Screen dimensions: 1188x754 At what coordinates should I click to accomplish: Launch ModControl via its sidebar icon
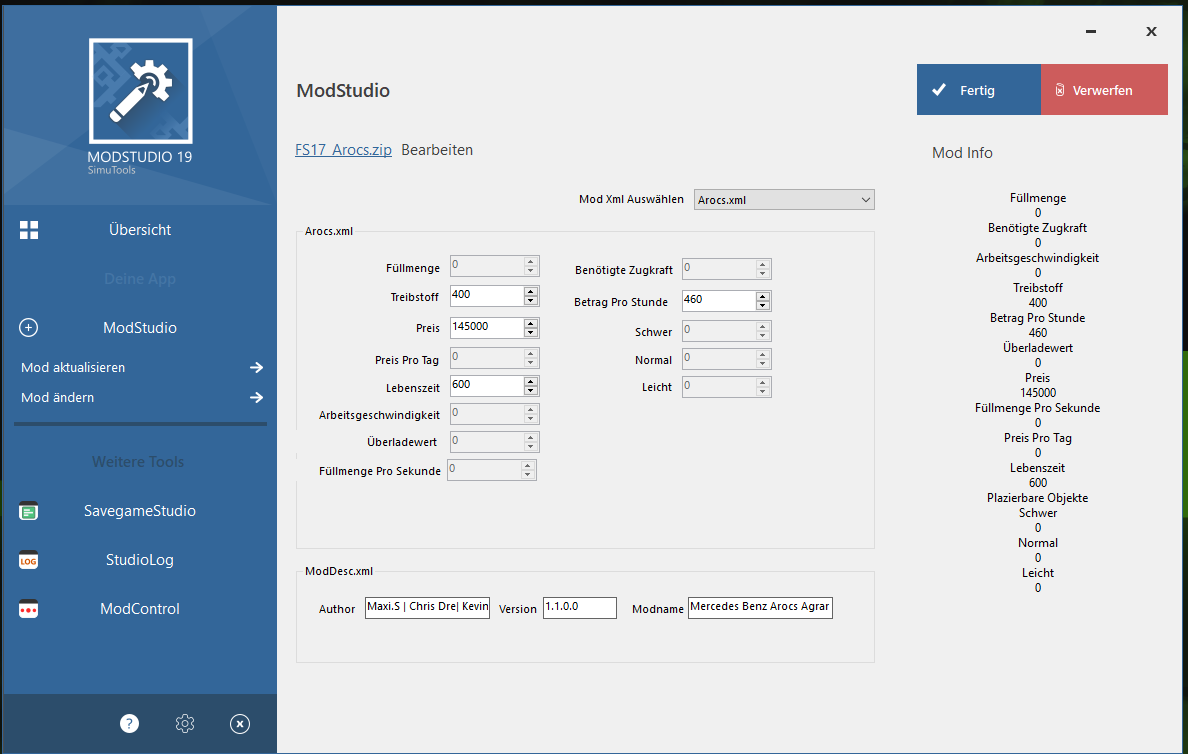point(29,609)
